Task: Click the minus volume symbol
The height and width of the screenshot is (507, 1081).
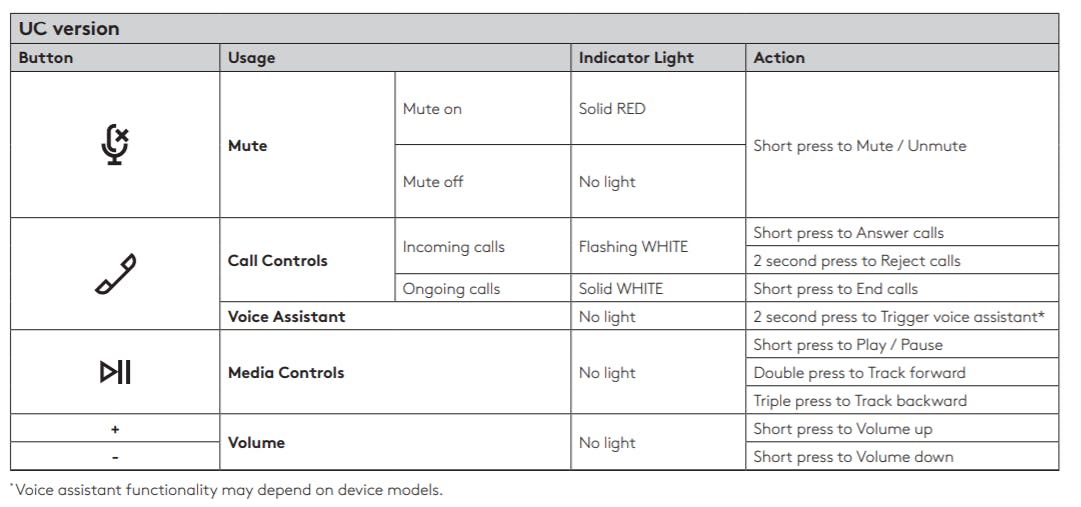Action: [115, 457]
